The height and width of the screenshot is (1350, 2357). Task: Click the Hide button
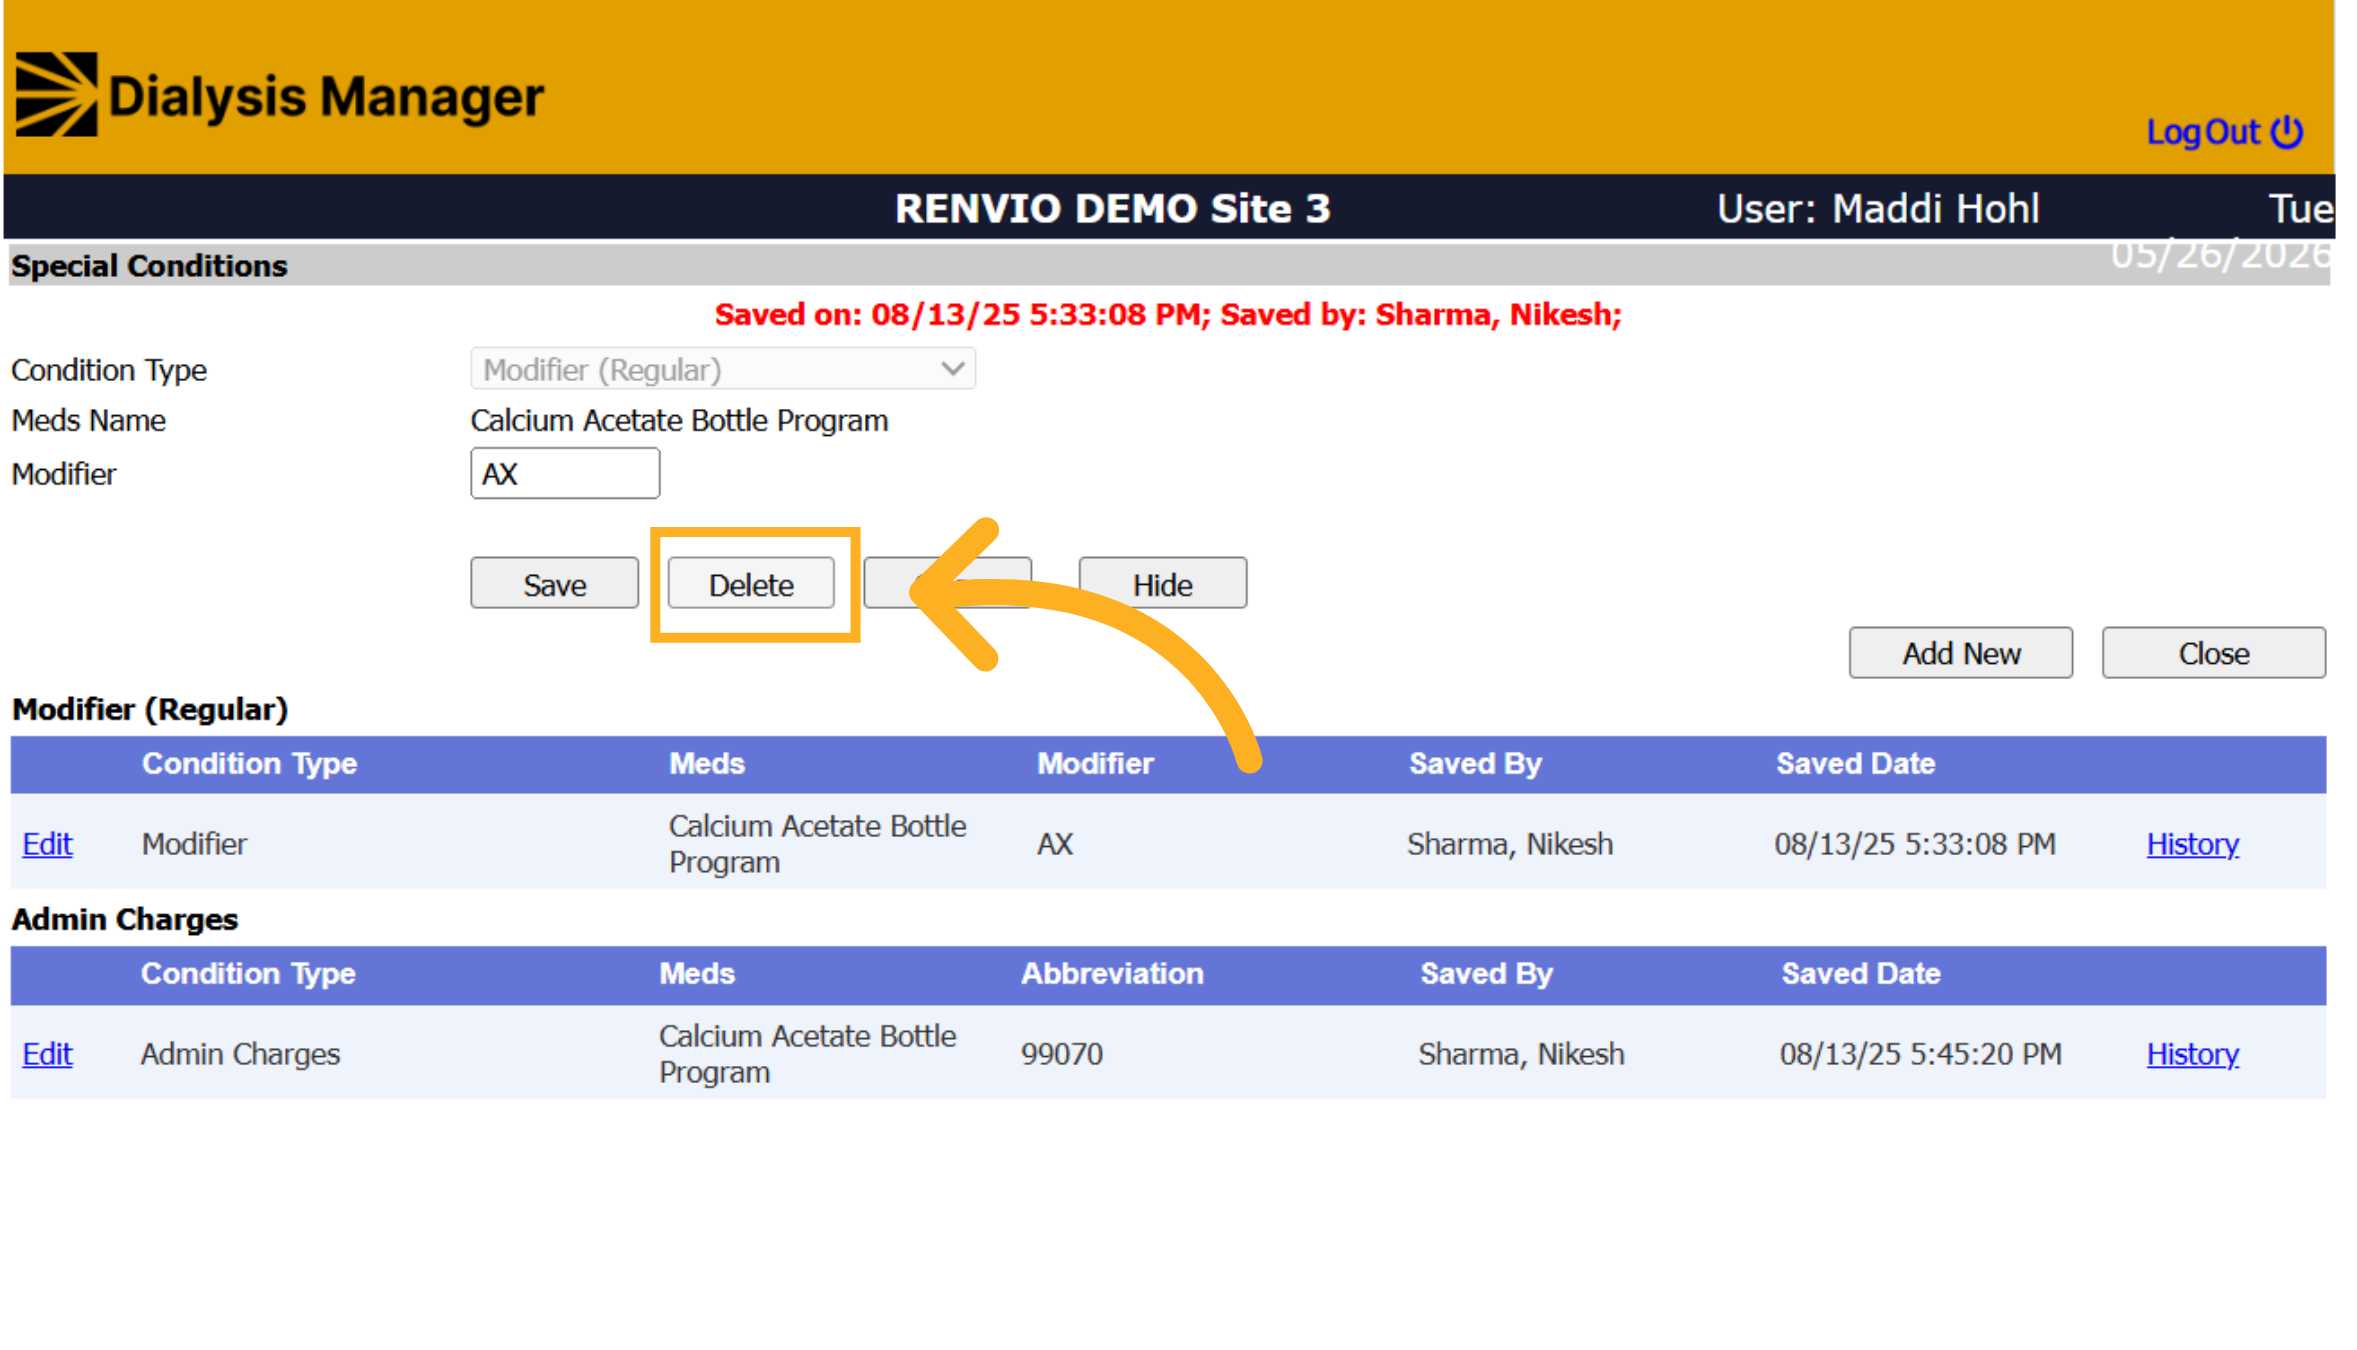(x=1162, y=583)
